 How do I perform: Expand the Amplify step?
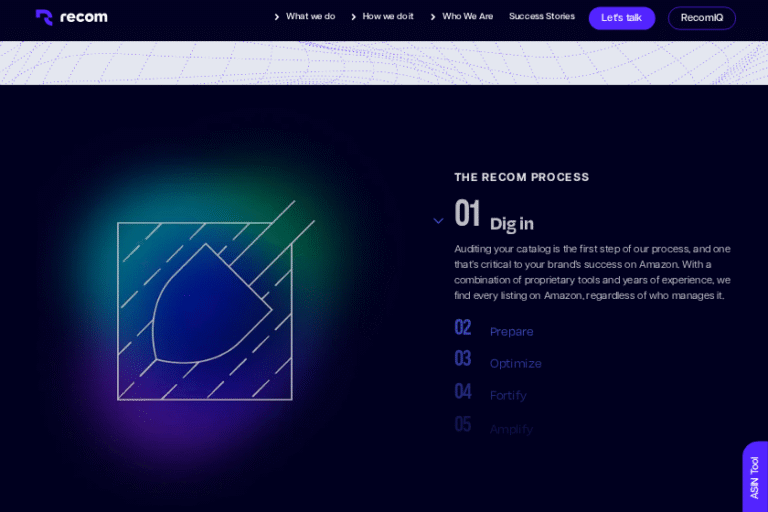pyautogui.click(x=510, y=429)
